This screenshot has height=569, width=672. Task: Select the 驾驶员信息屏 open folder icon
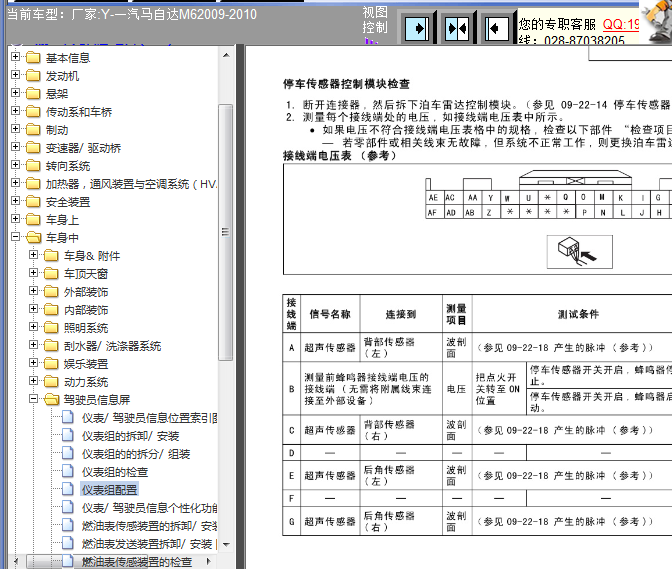coord(51,399)
